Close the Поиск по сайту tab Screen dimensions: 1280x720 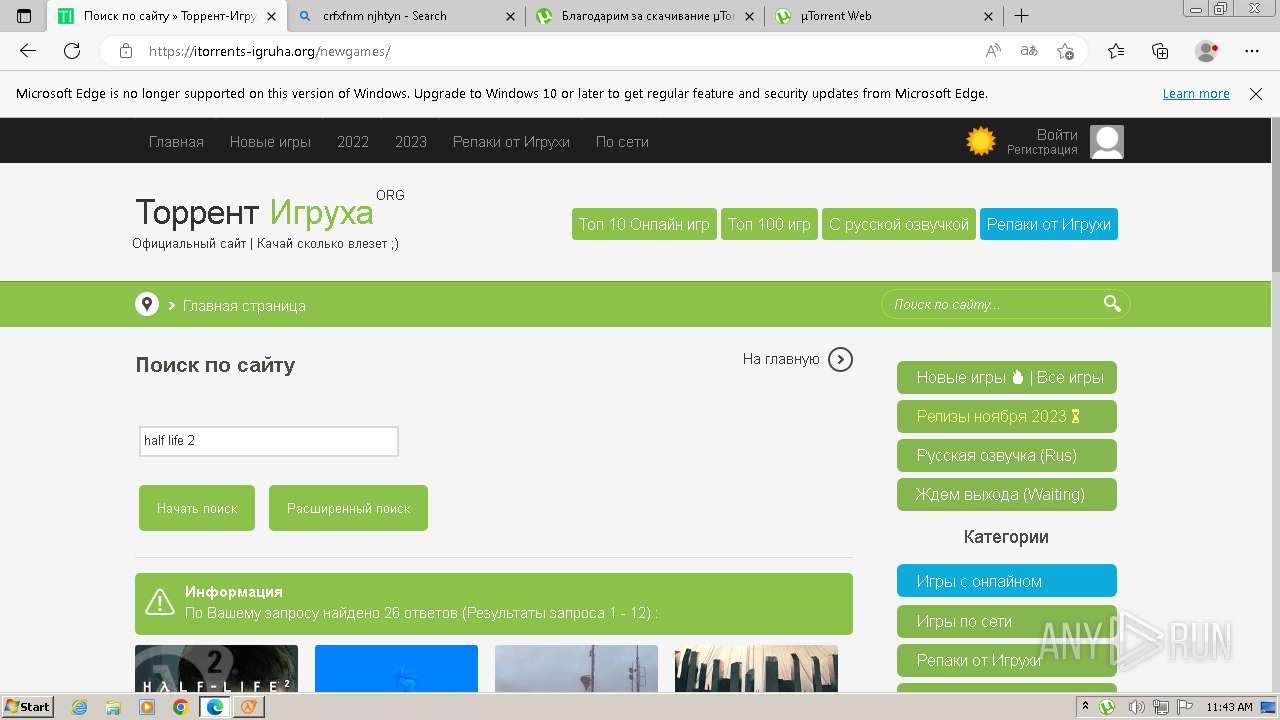pos(271,16)
